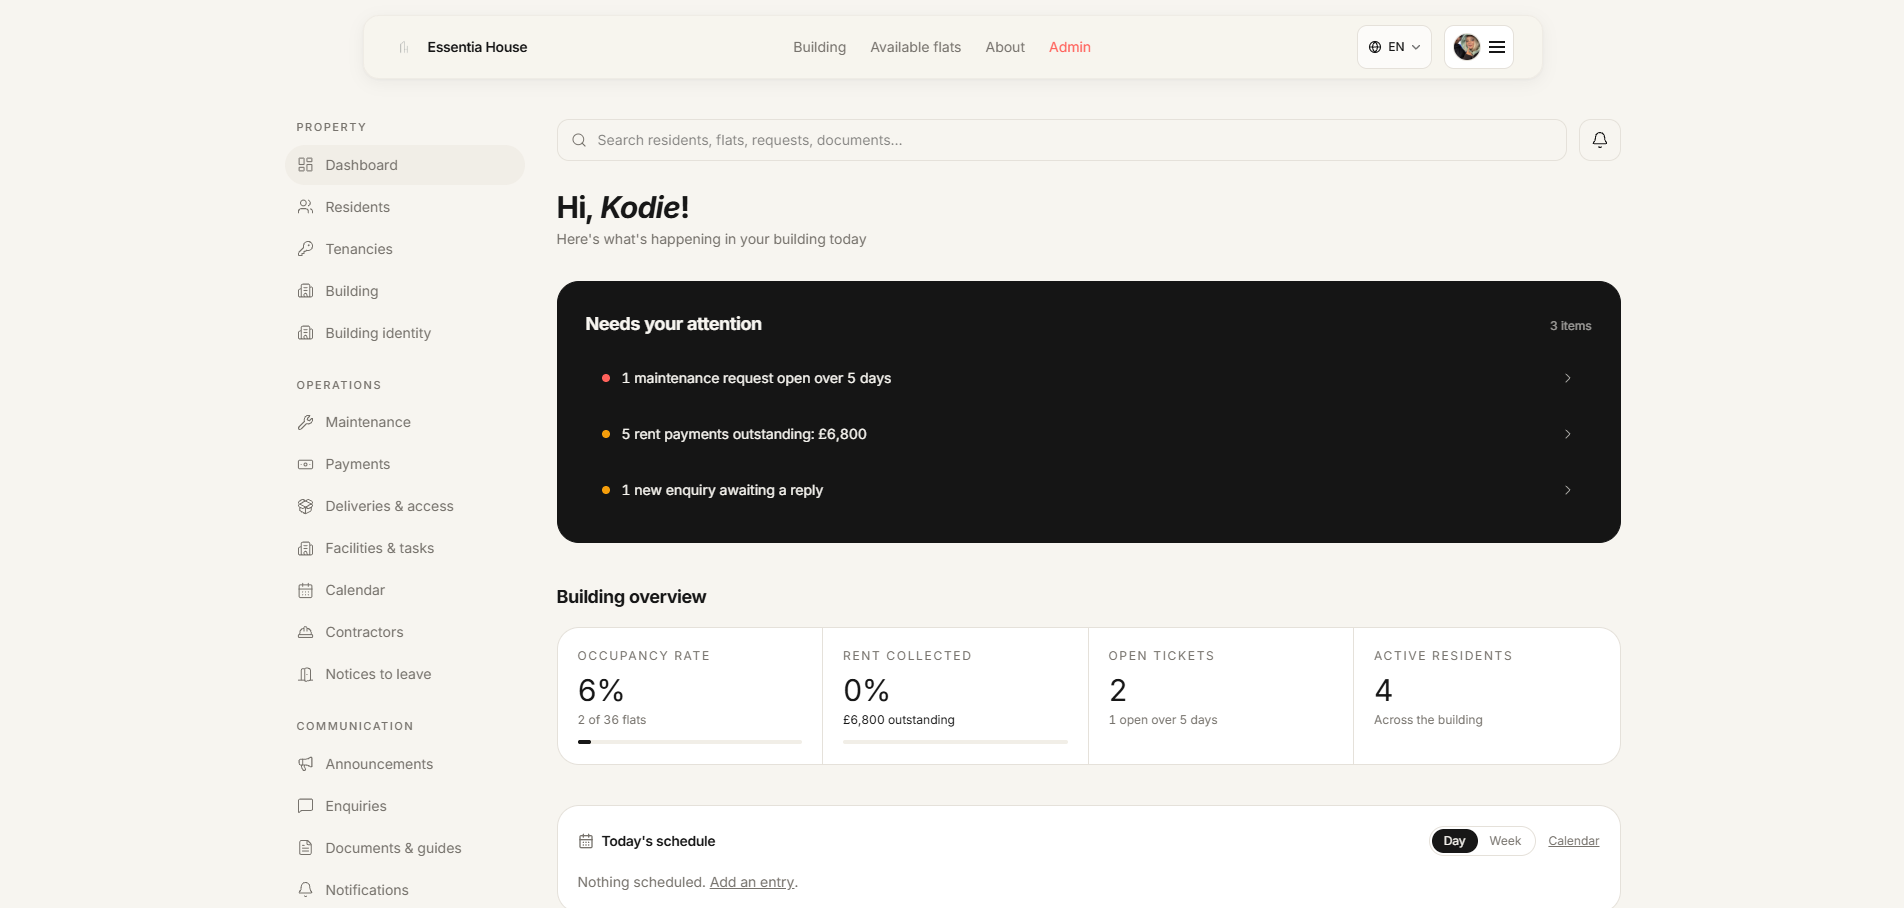The width and height of the screenshot is (1904, 908).
Task: Open the notifications bell button
Action: pyautogui.click(x=1599, y=140)
